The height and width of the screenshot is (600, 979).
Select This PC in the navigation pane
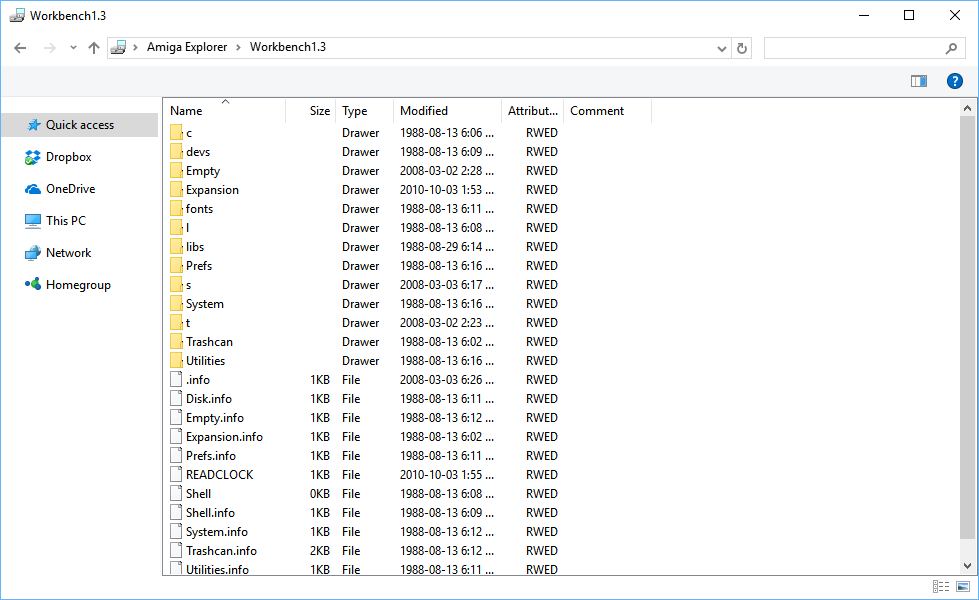(x=66, y=221)
